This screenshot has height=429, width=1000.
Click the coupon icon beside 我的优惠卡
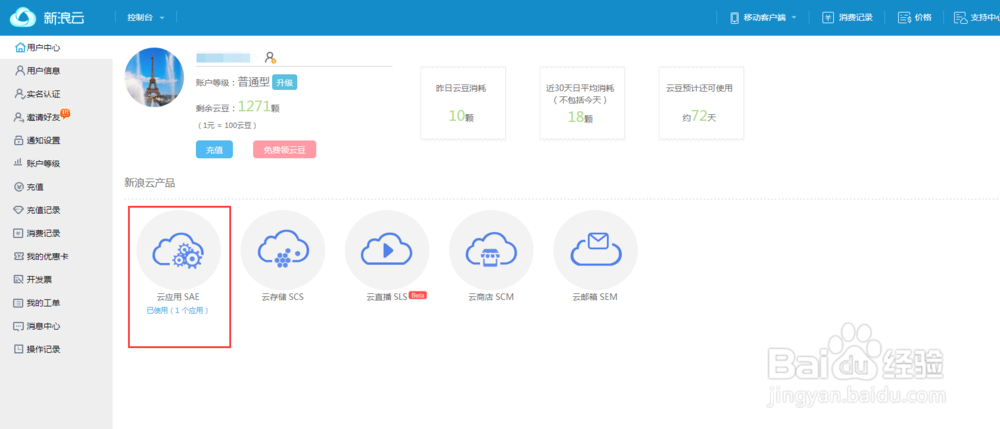tap(19, 256)
